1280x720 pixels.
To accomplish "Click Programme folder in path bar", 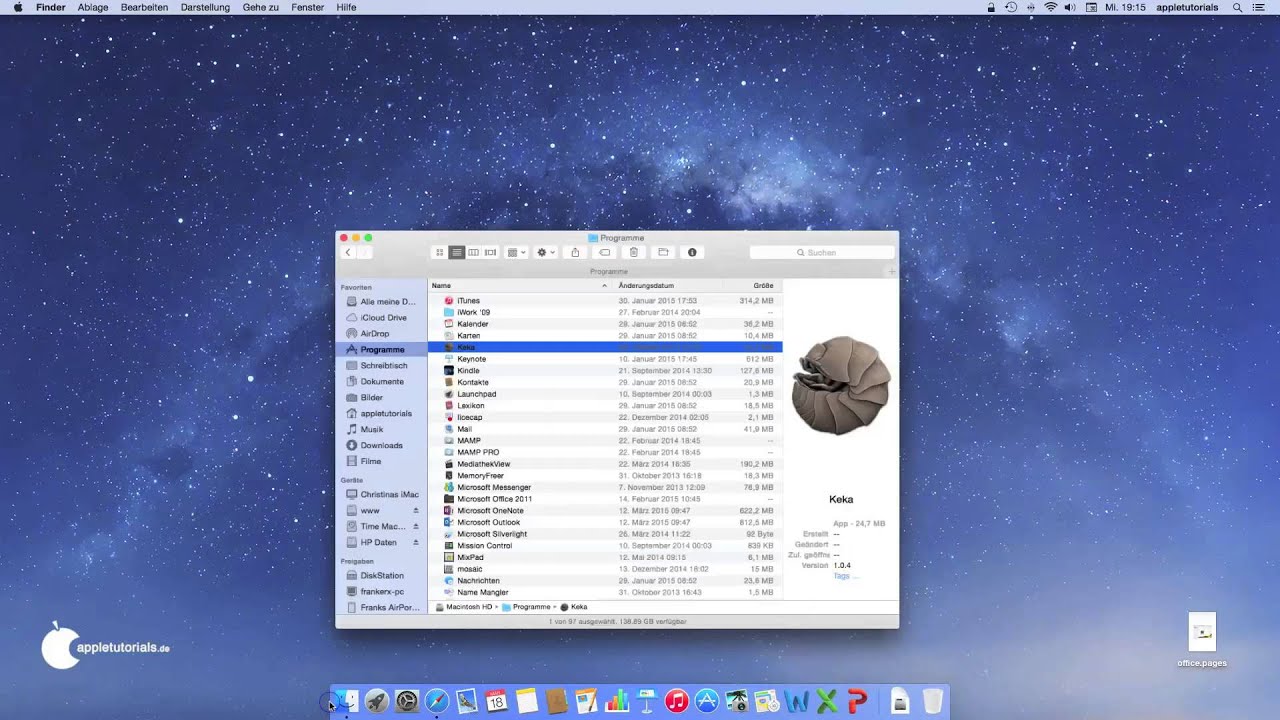I will pos(526,607).
